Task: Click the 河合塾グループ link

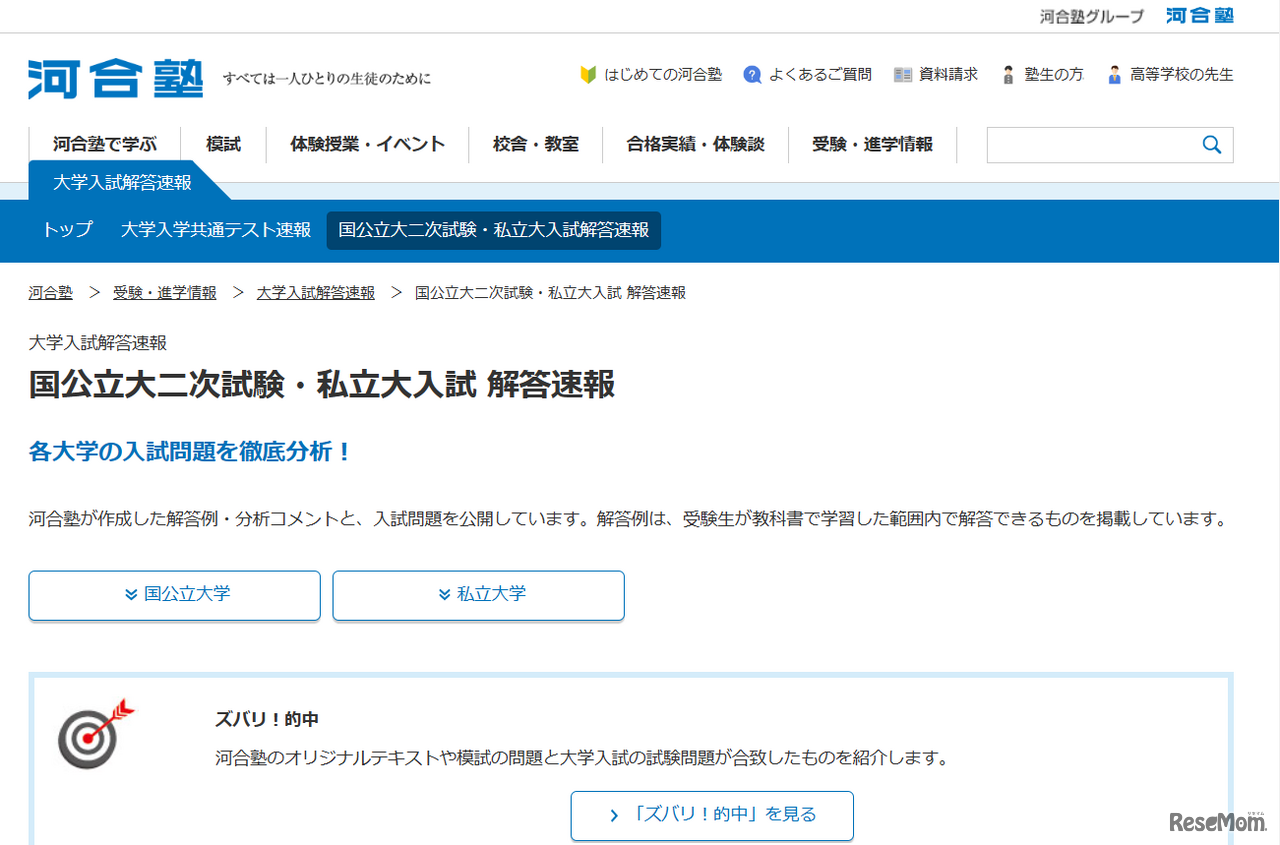Action: pyautogui.click(x=1091, y=16)
